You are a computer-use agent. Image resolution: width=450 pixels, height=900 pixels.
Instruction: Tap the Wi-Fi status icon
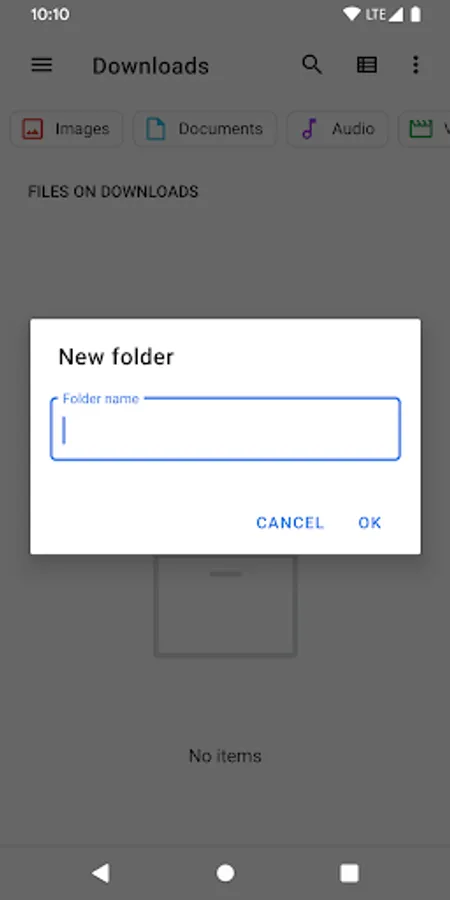(351, 14)
